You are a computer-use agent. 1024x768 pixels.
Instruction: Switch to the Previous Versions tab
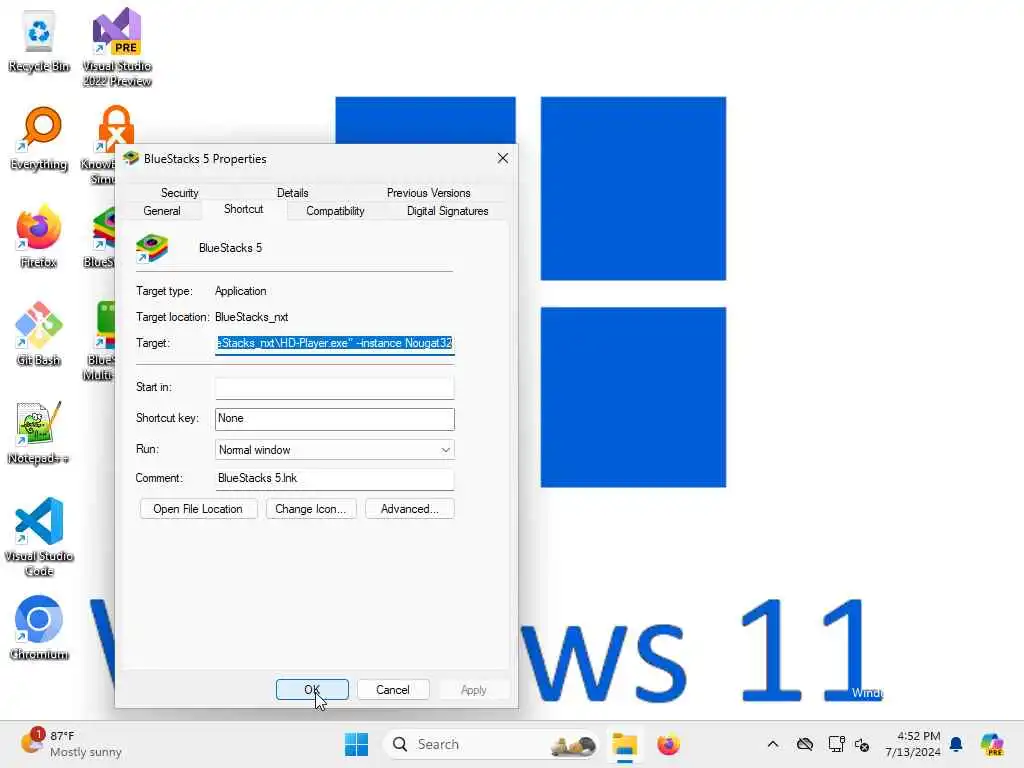(428, 193)
